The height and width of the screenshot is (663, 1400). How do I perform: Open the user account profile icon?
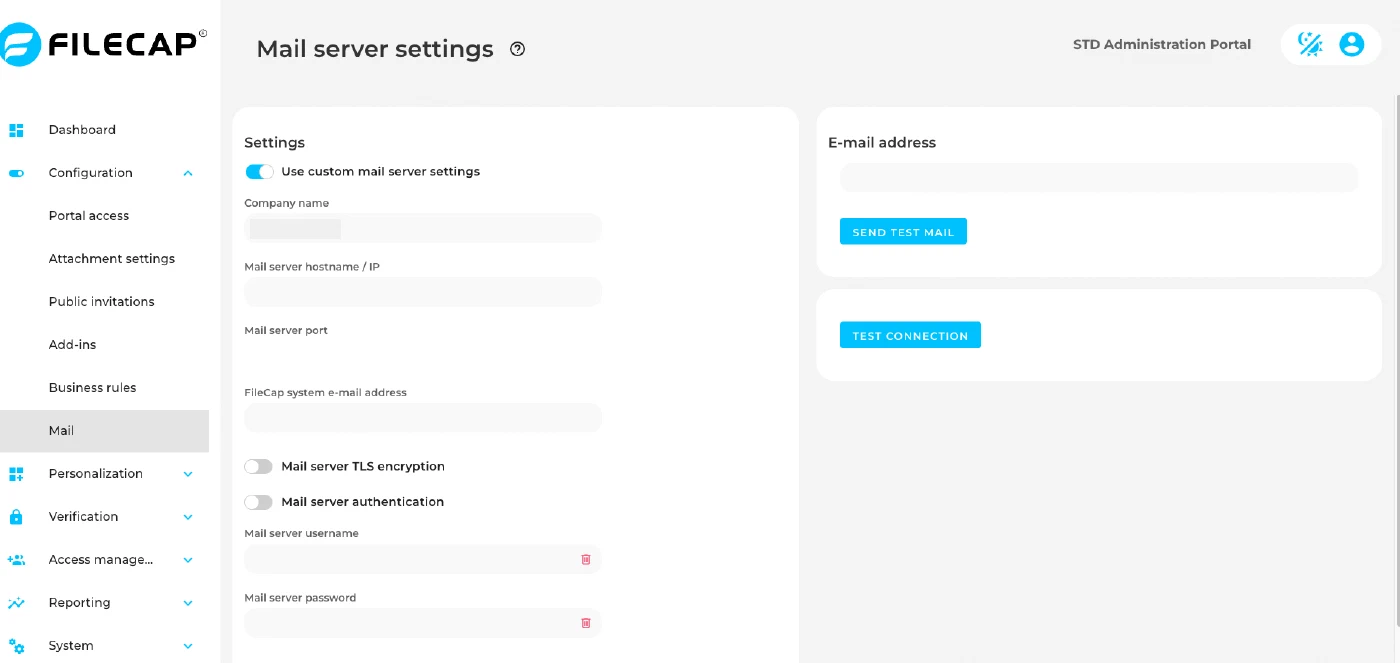click(x=1351, y=44)
